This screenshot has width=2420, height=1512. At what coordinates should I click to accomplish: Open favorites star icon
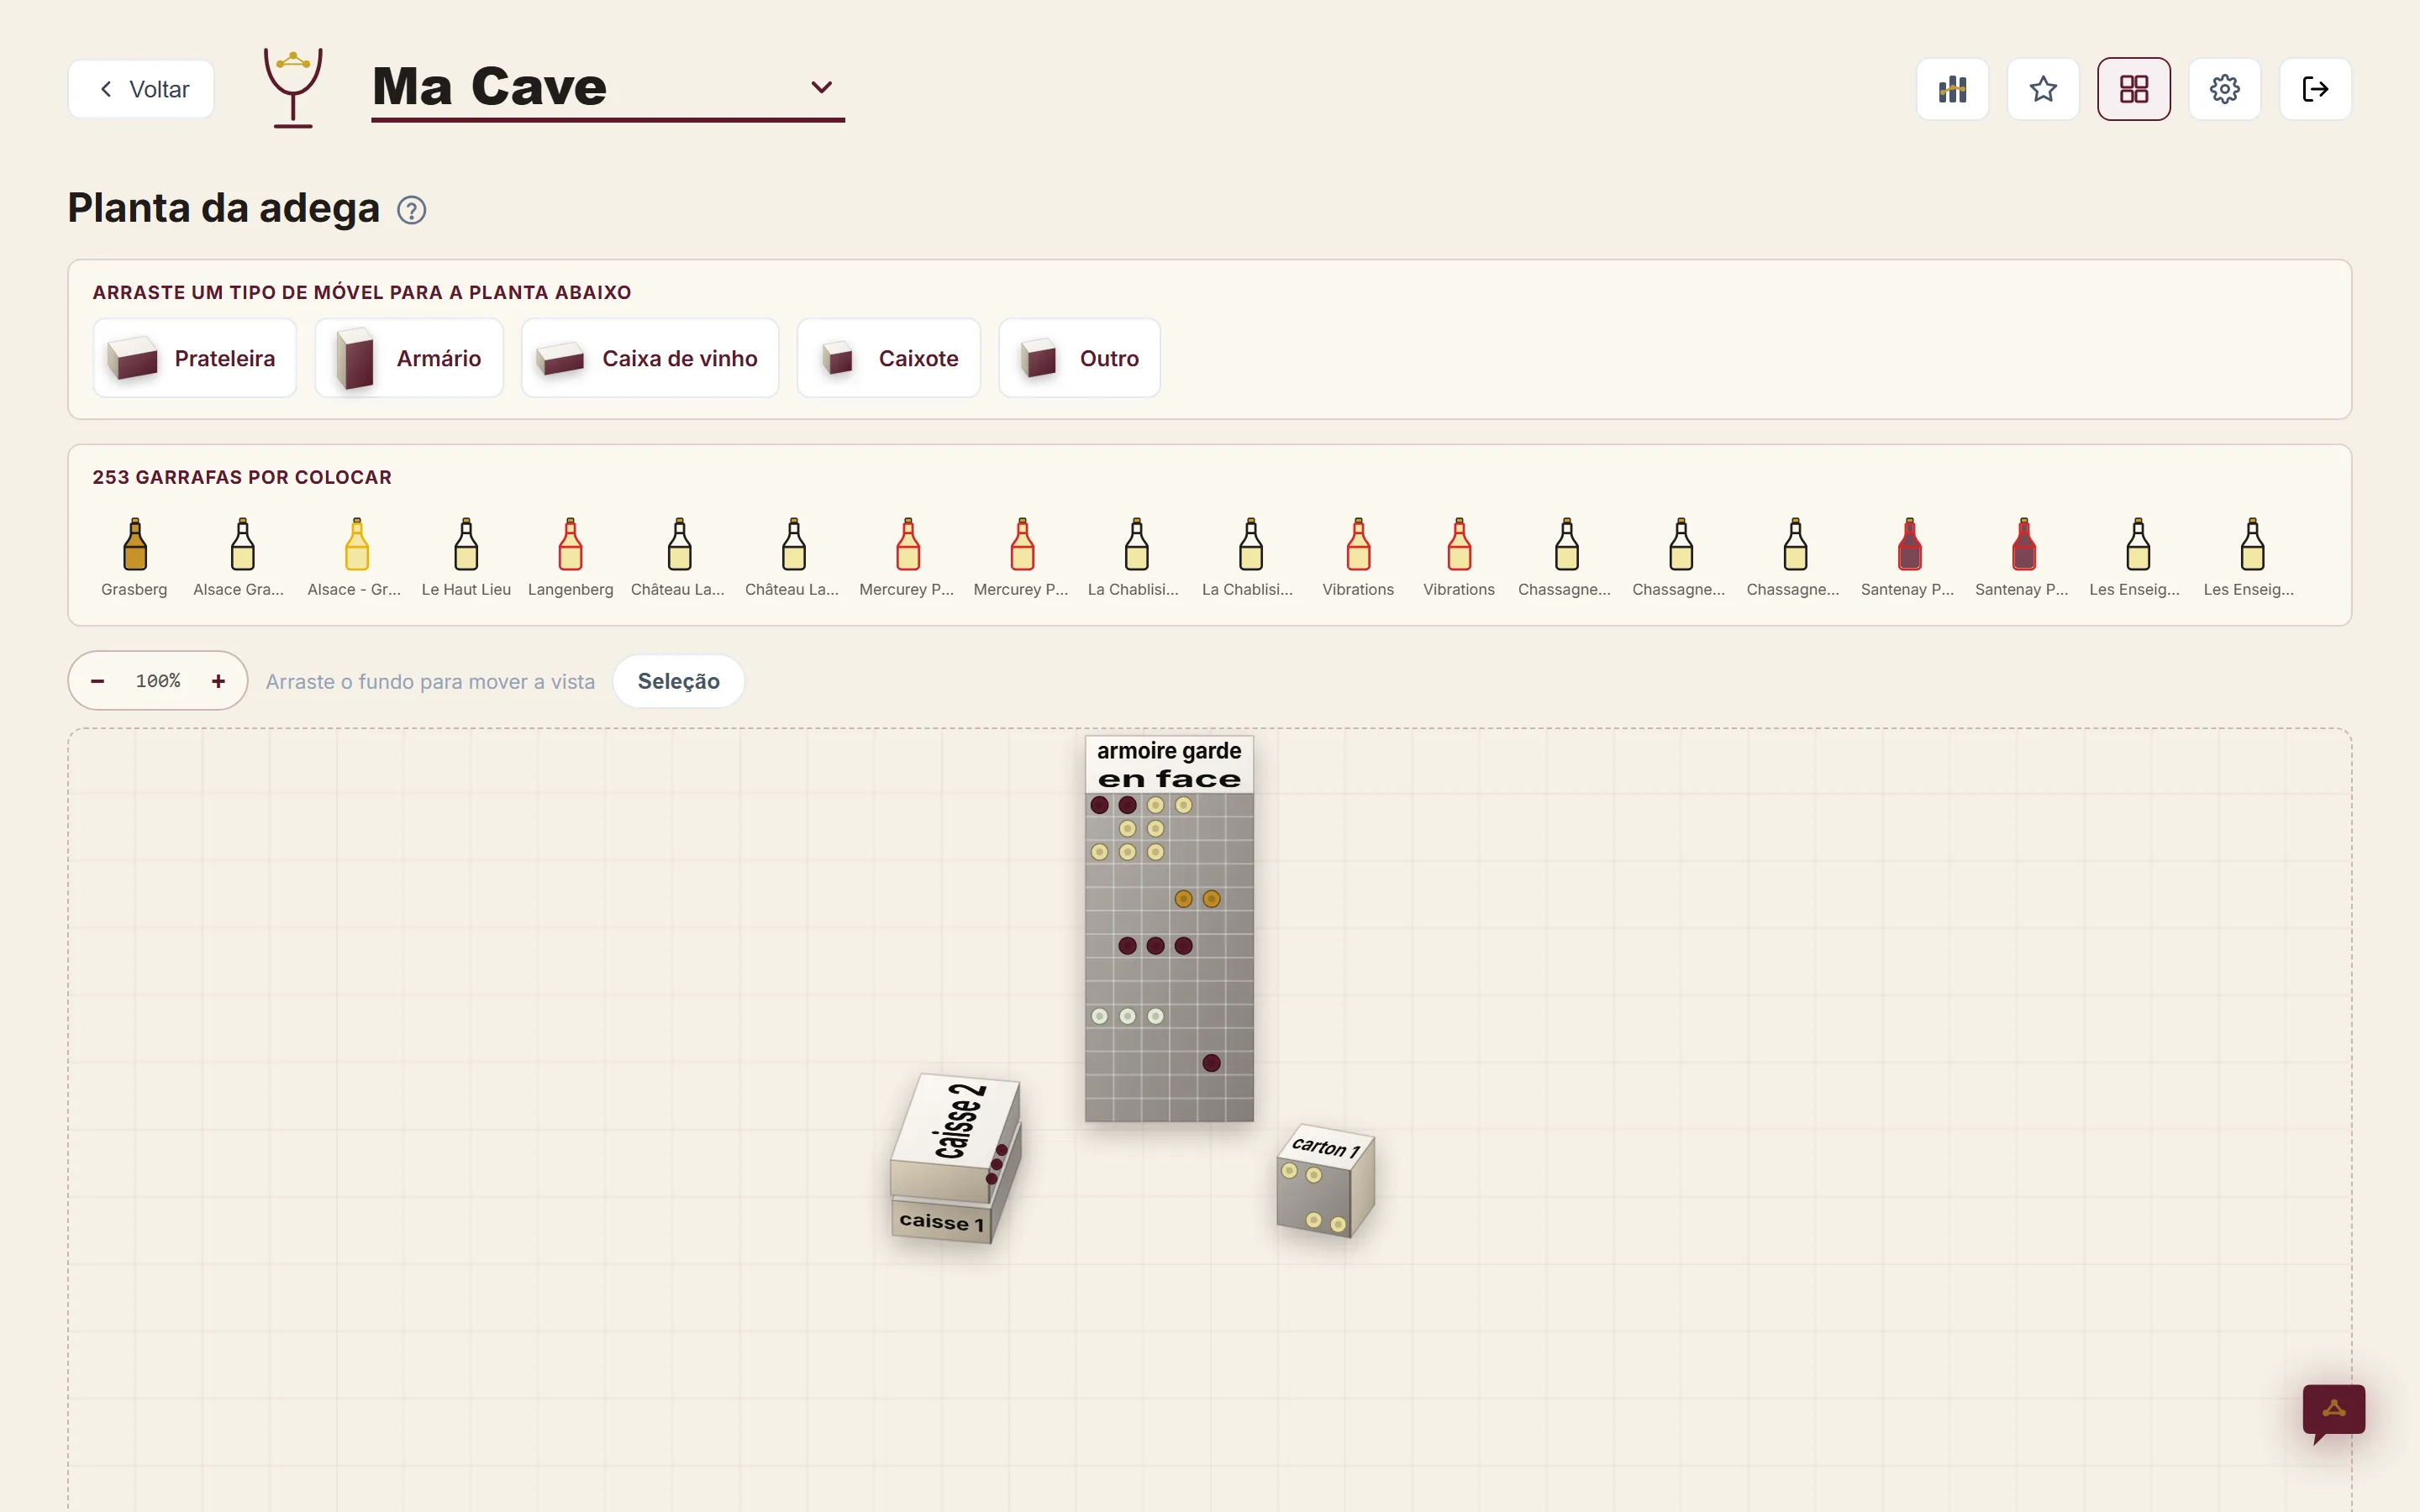click(x=2043, y=89)
